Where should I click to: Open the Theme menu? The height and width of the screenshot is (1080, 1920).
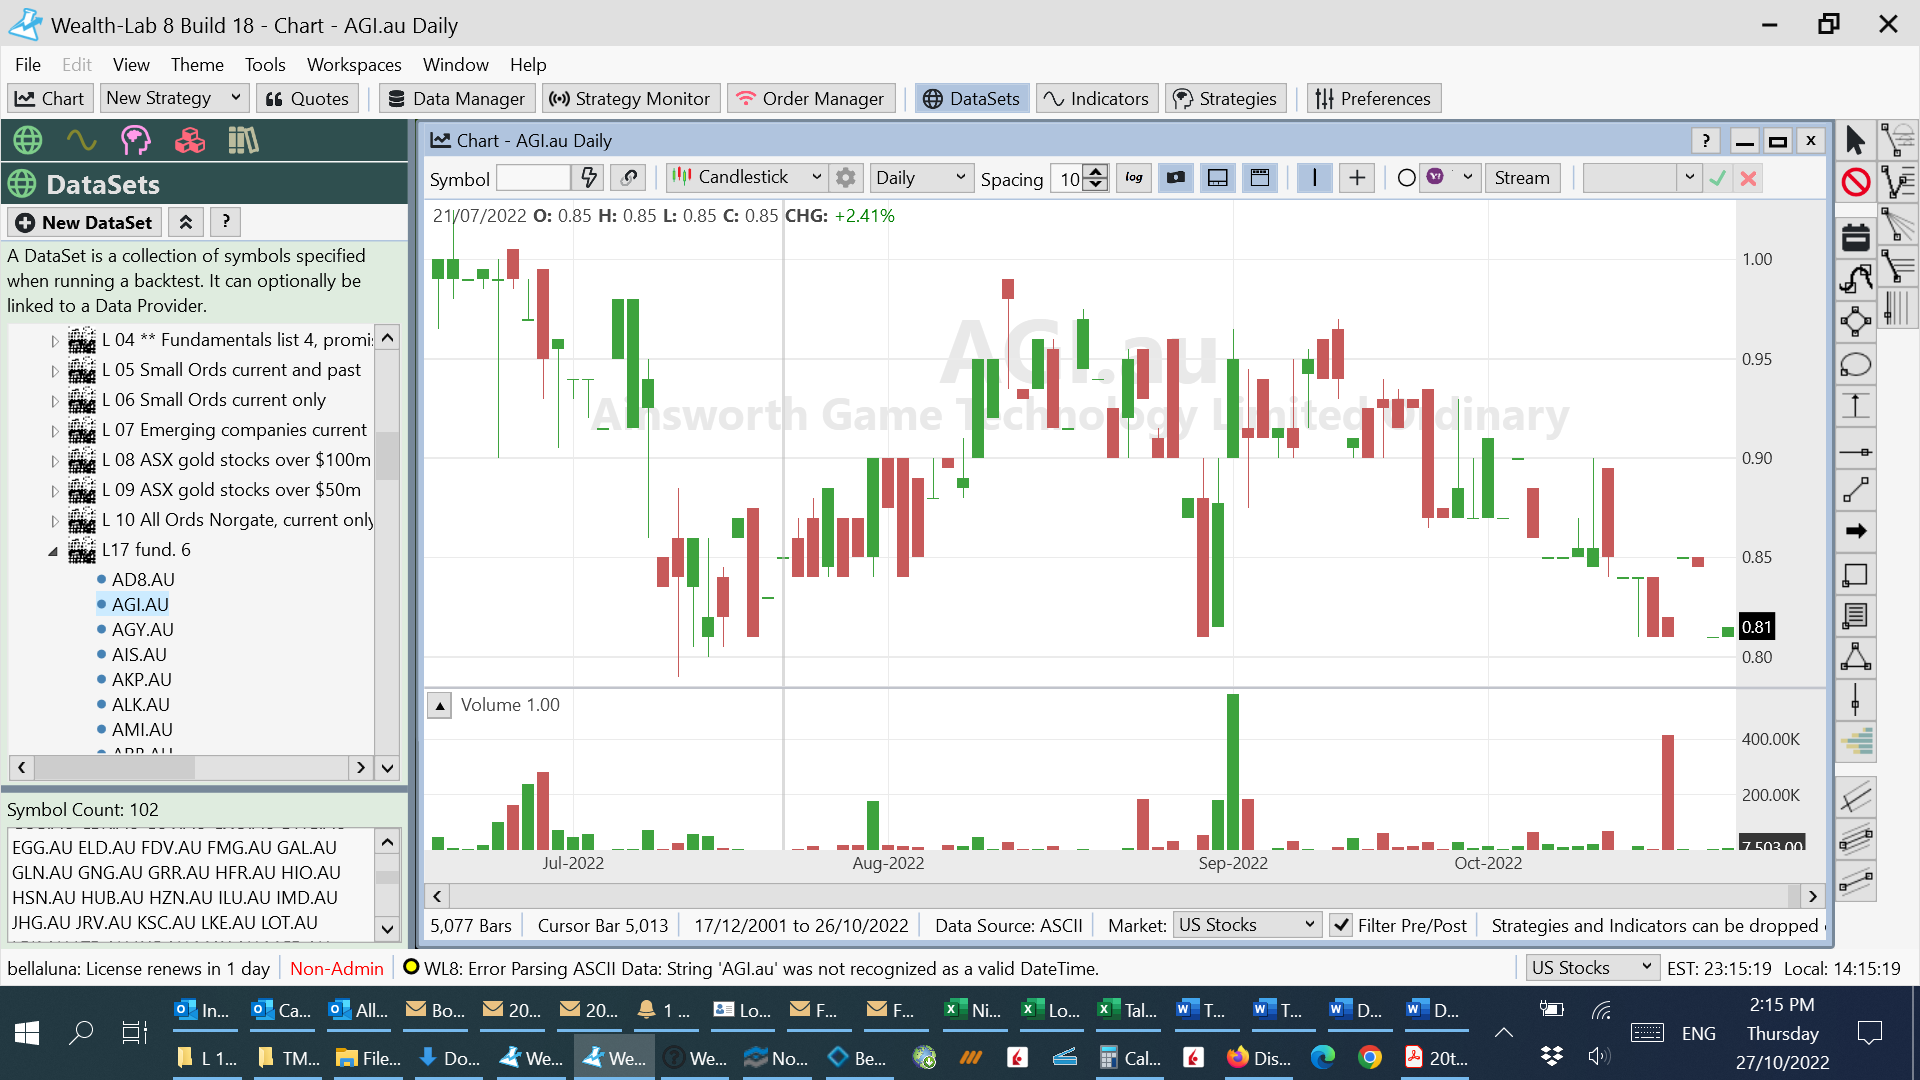197,64
